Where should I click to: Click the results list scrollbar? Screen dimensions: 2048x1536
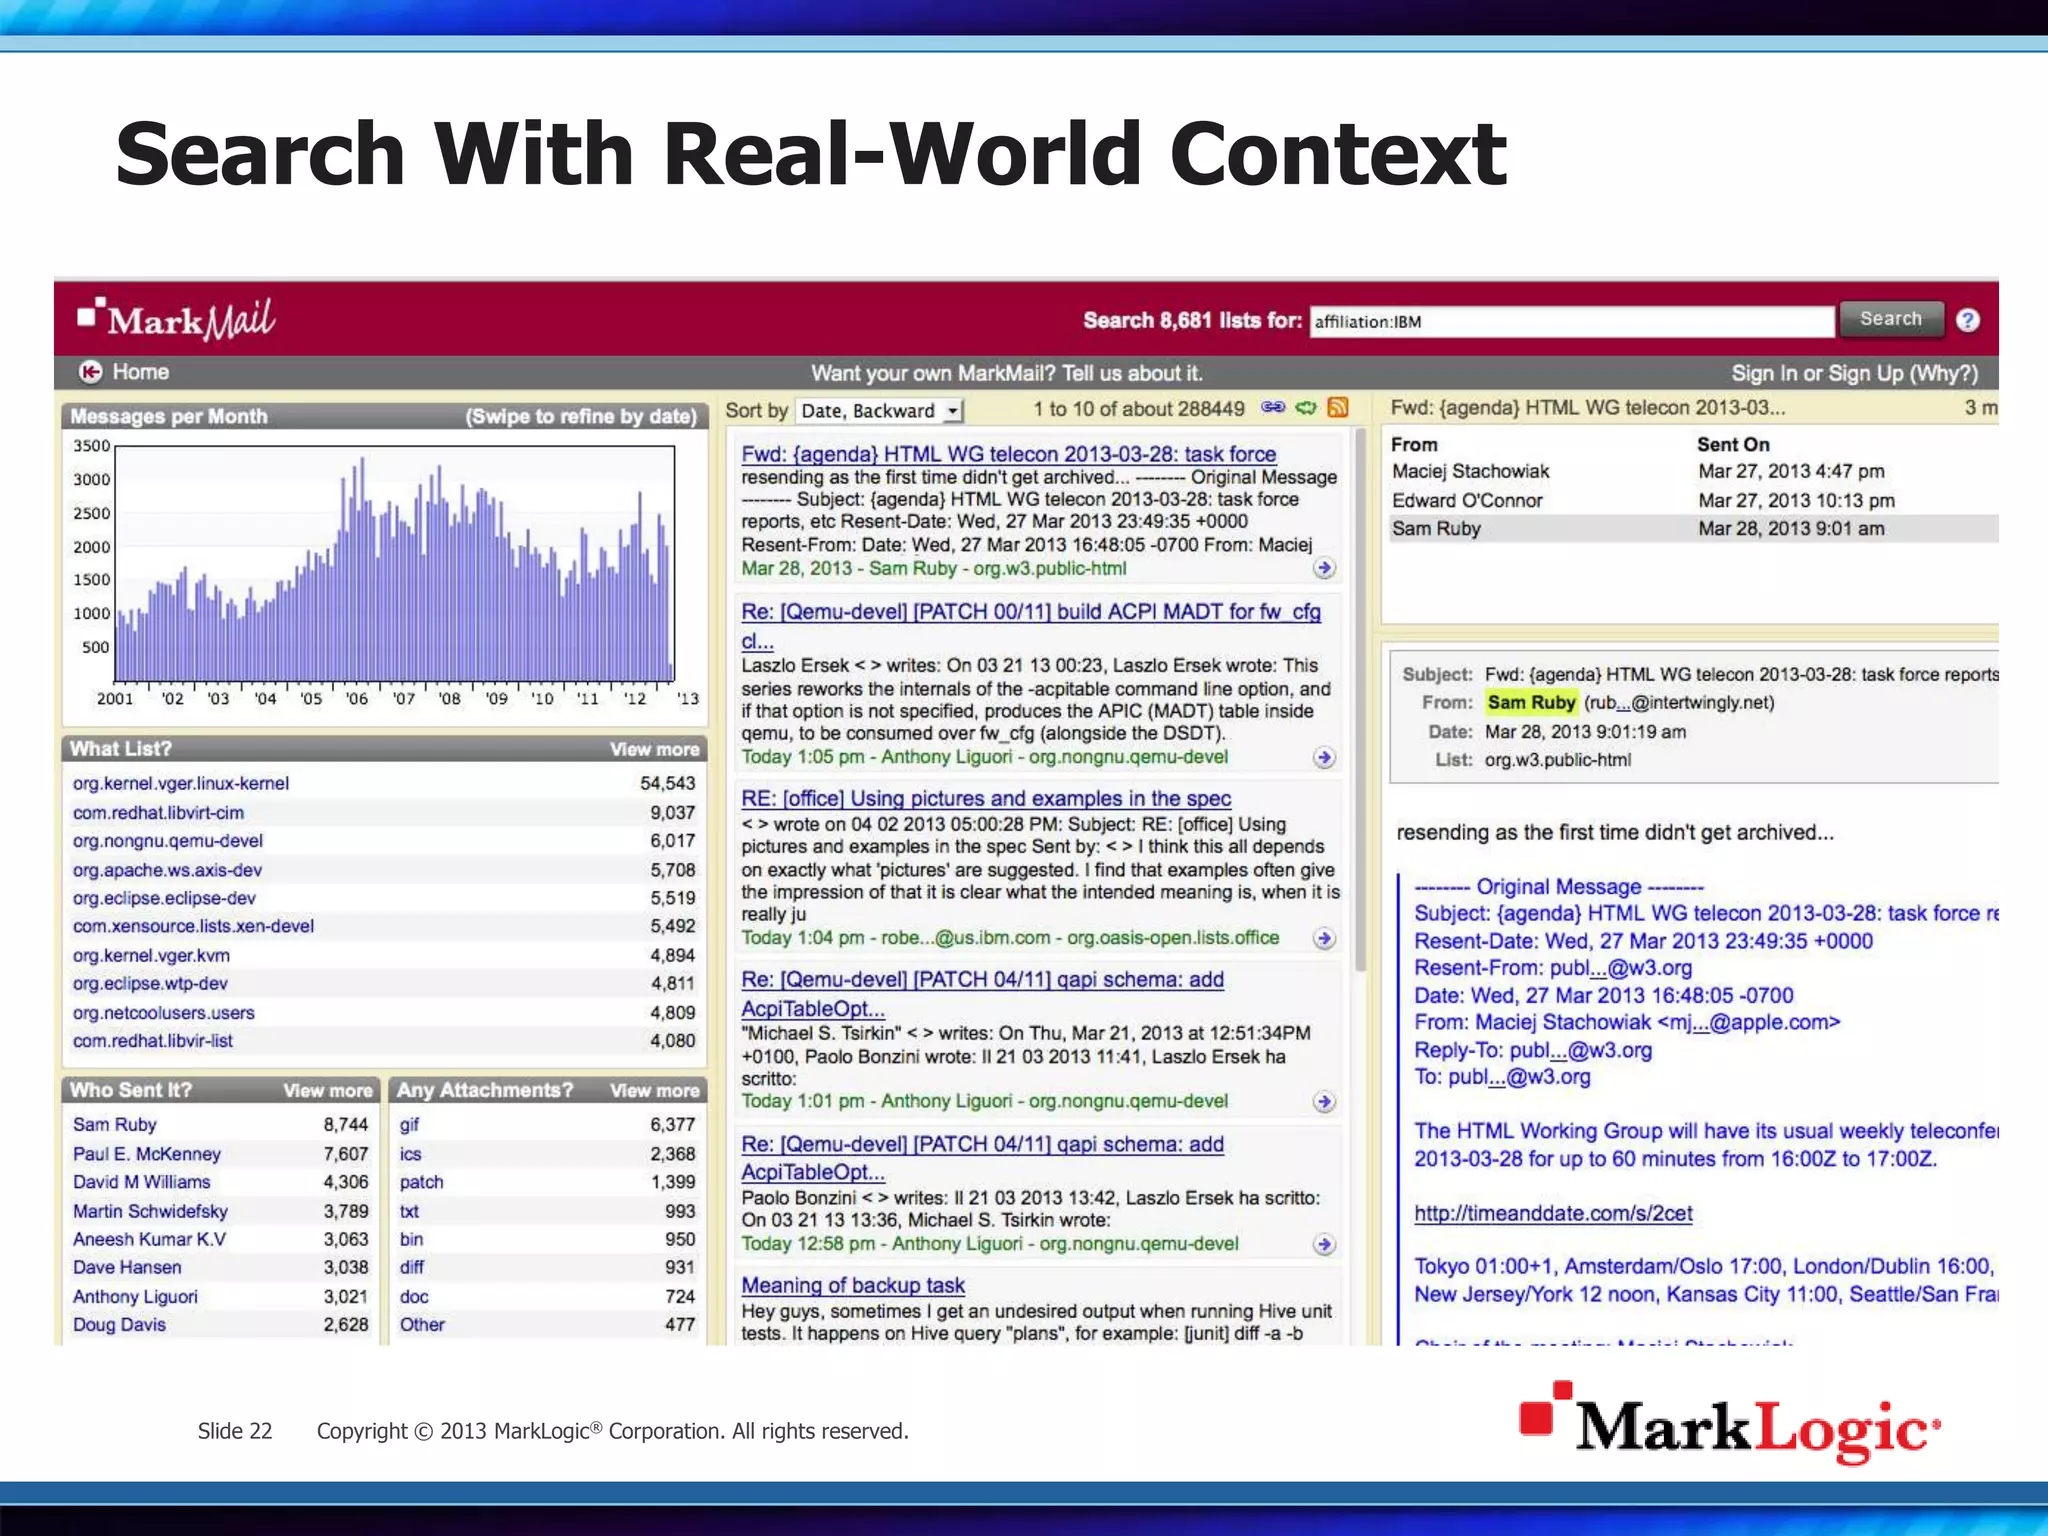click(x=1359, y=700)
